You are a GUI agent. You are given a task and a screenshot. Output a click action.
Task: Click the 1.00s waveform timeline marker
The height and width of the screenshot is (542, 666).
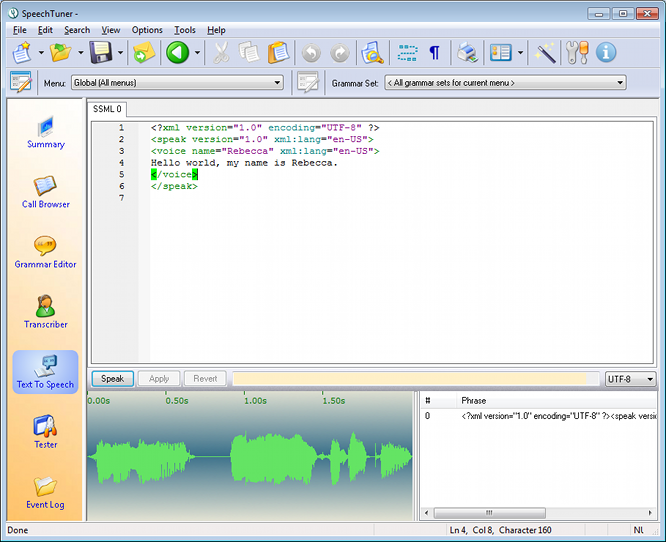[x=254, y=401]
